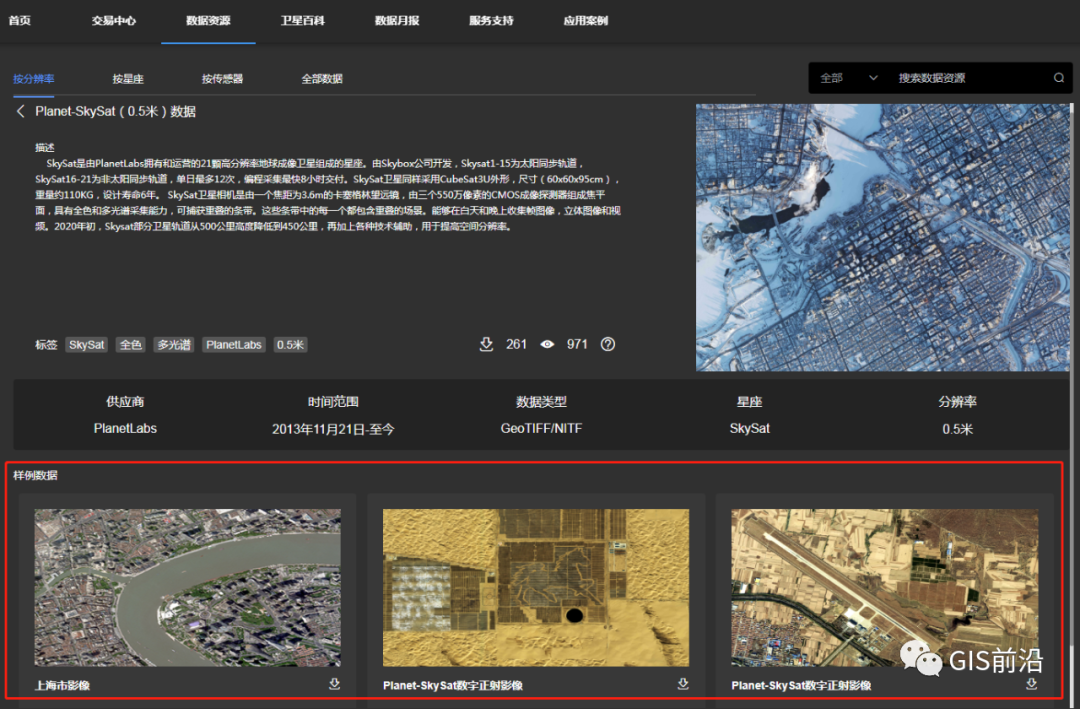Click the 分辨率 column label
The image size is (1080, 709).
click(x=957, y=402)
